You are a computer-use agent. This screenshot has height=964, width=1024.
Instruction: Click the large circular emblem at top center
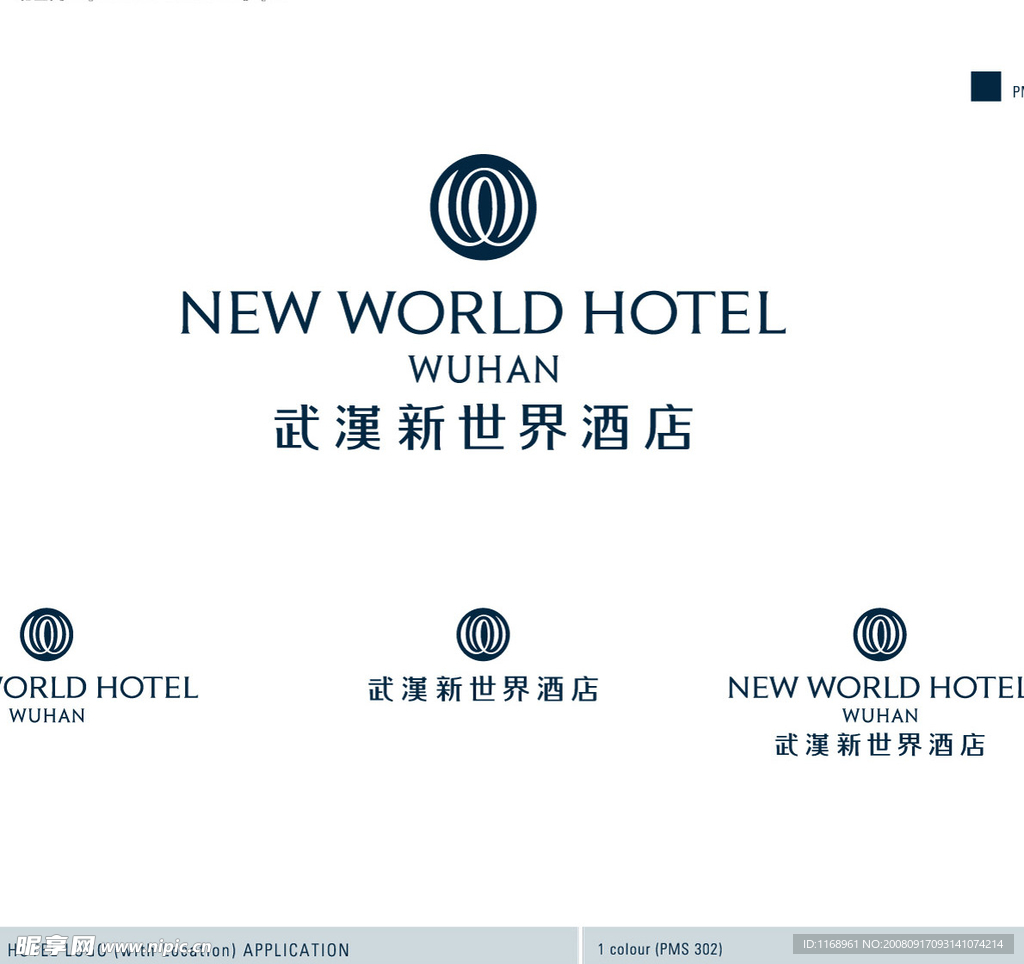click(483, 207)
